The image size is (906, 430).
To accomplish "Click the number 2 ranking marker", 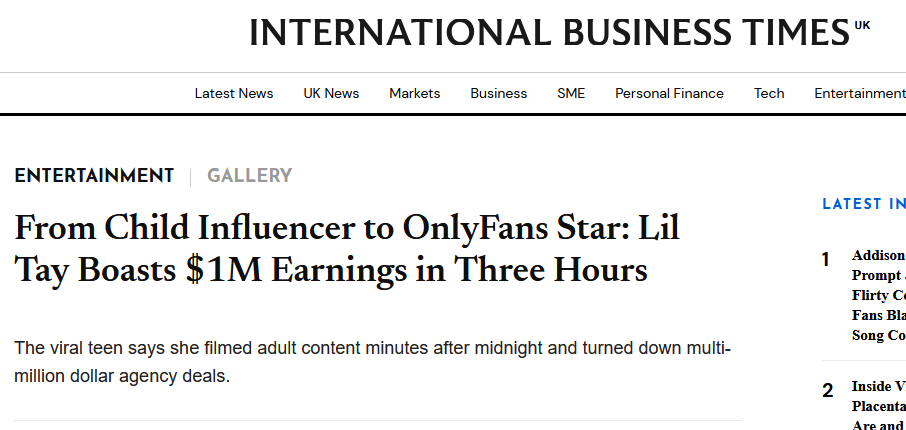I will (827, 391).
